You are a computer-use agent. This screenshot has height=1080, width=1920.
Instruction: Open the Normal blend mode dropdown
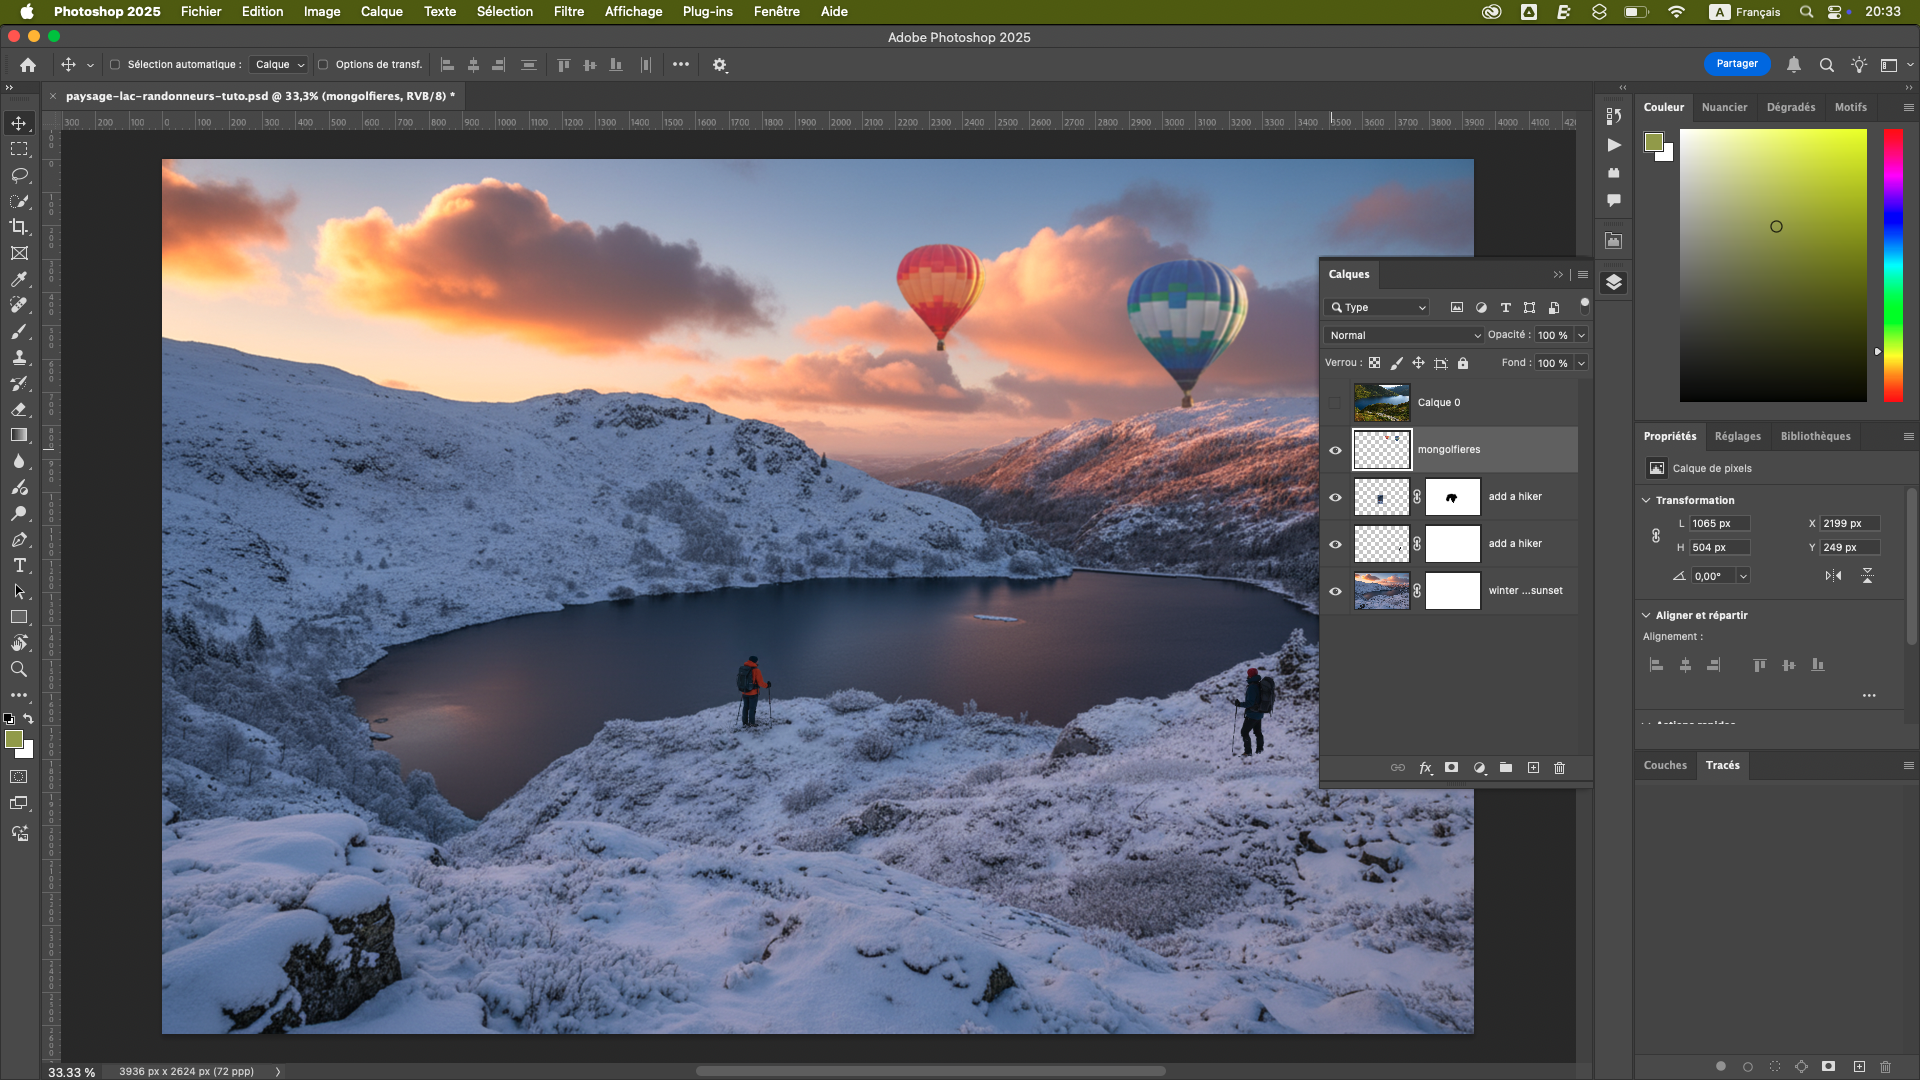point(1404,335)
